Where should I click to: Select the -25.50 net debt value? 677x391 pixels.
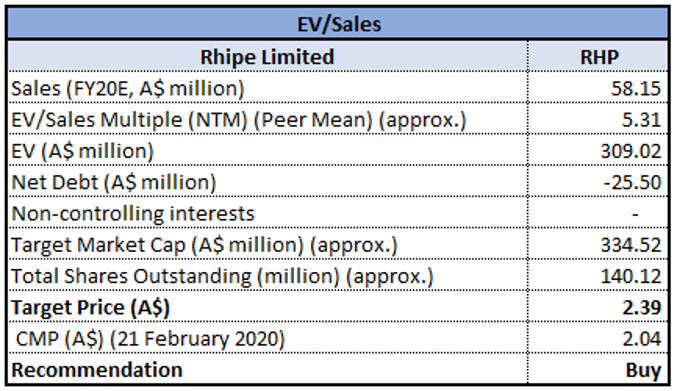pos(632,182)
